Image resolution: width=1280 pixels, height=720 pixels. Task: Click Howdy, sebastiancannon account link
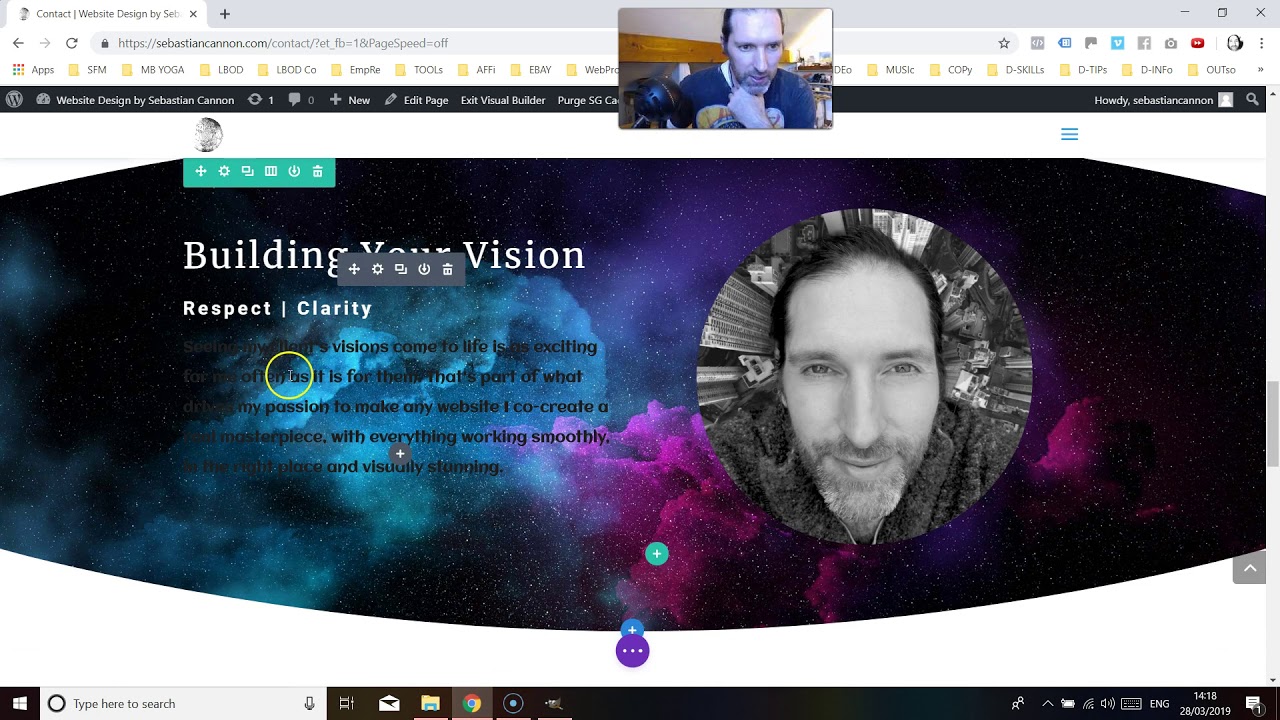(x=1164, y=100)
